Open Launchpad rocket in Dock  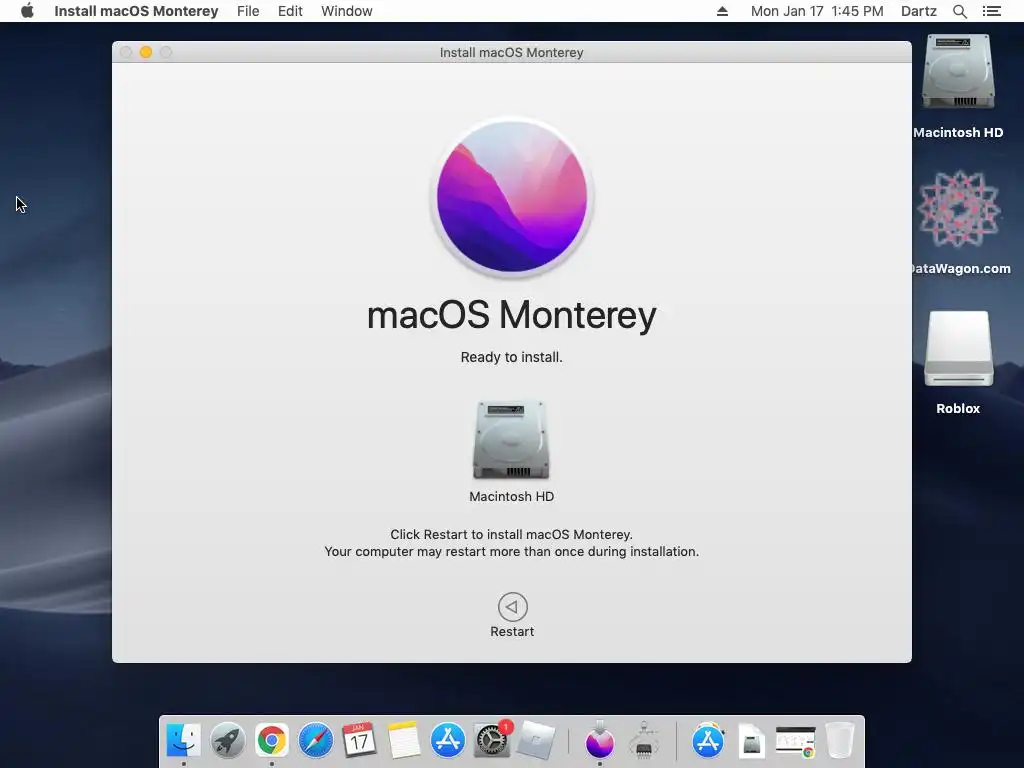click(x=228, y=741)
